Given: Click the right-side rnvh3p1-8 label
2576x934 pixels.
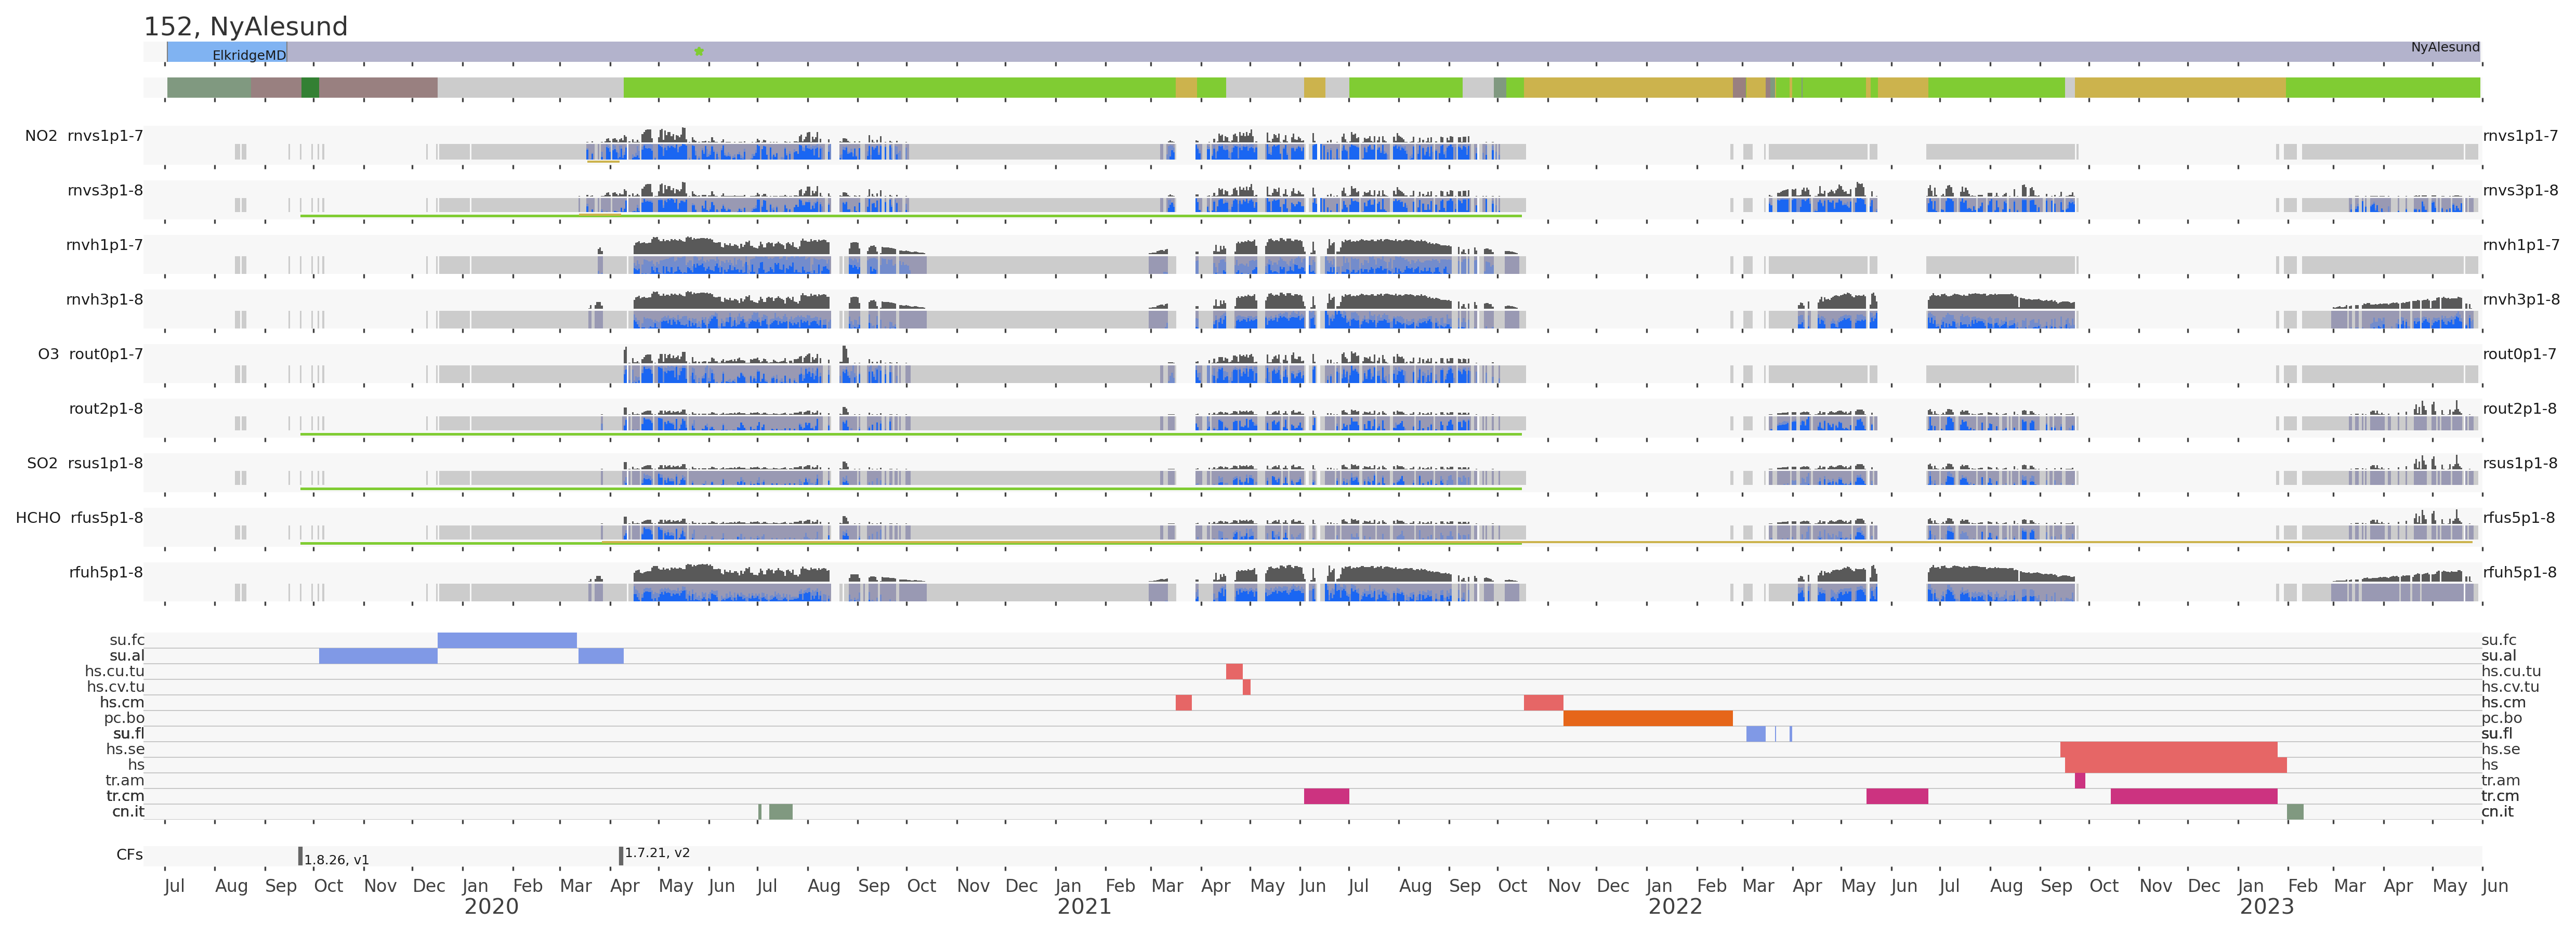Looking at the screenshot, I should (2520, 299).
